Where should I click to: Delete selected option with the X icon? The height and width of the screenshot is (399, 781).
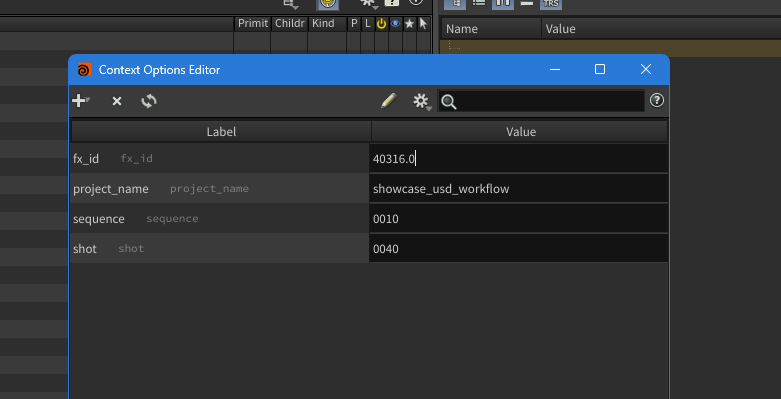117,102
